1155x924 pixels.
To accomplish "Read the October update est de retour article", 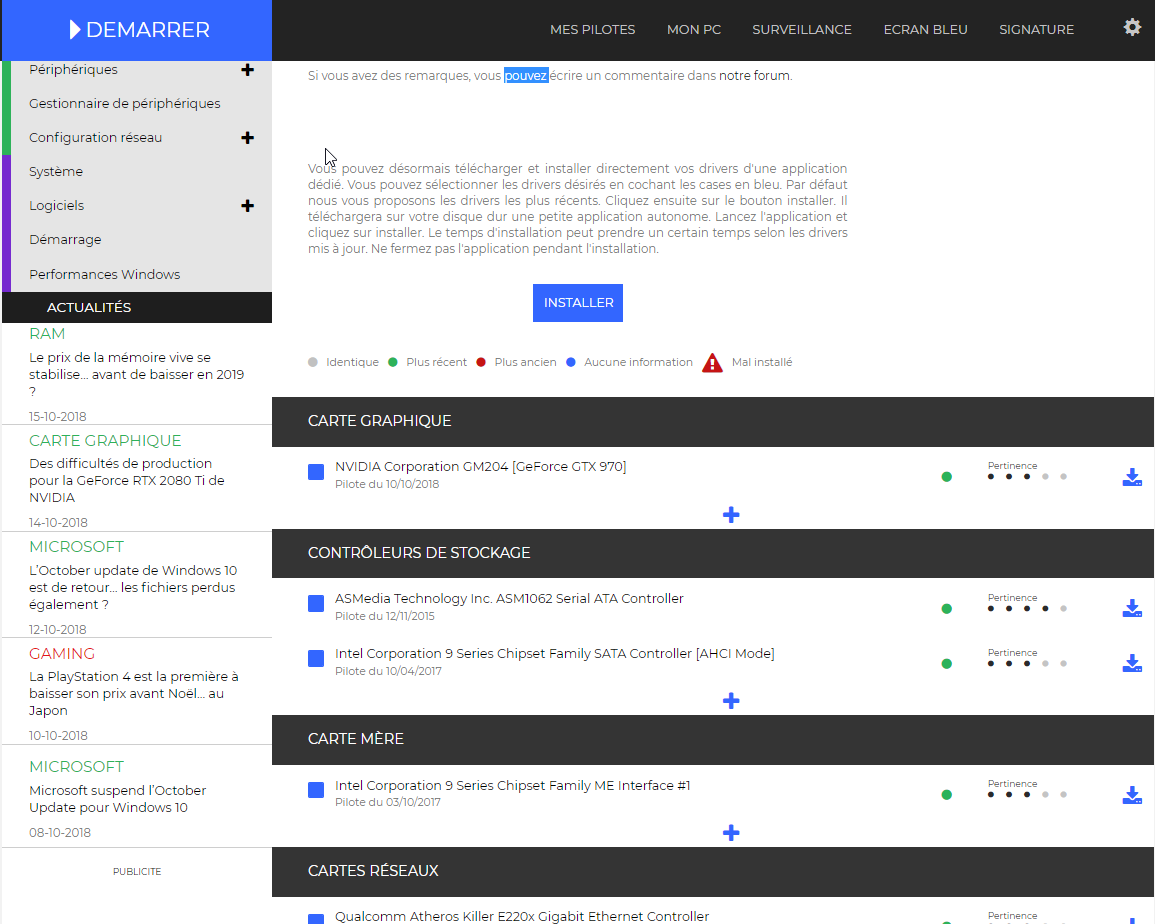I will (133, 587).
